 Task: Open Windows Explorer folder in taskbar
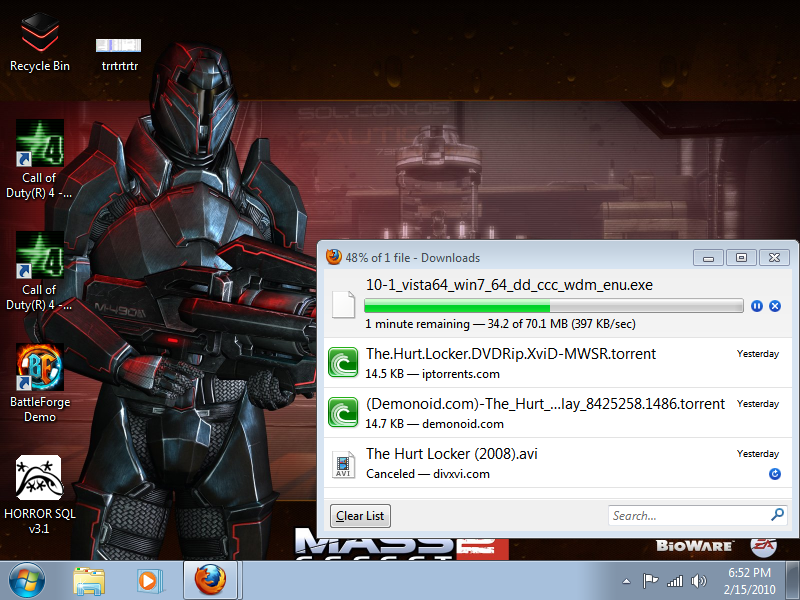pos(89,581)
